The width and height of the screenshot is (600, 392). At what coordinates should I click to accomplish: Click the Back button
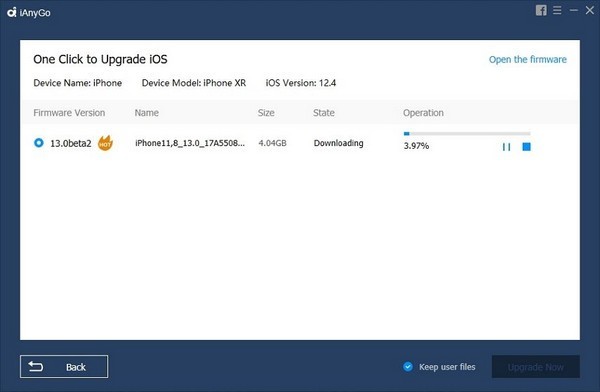click(x=64, y=367)
